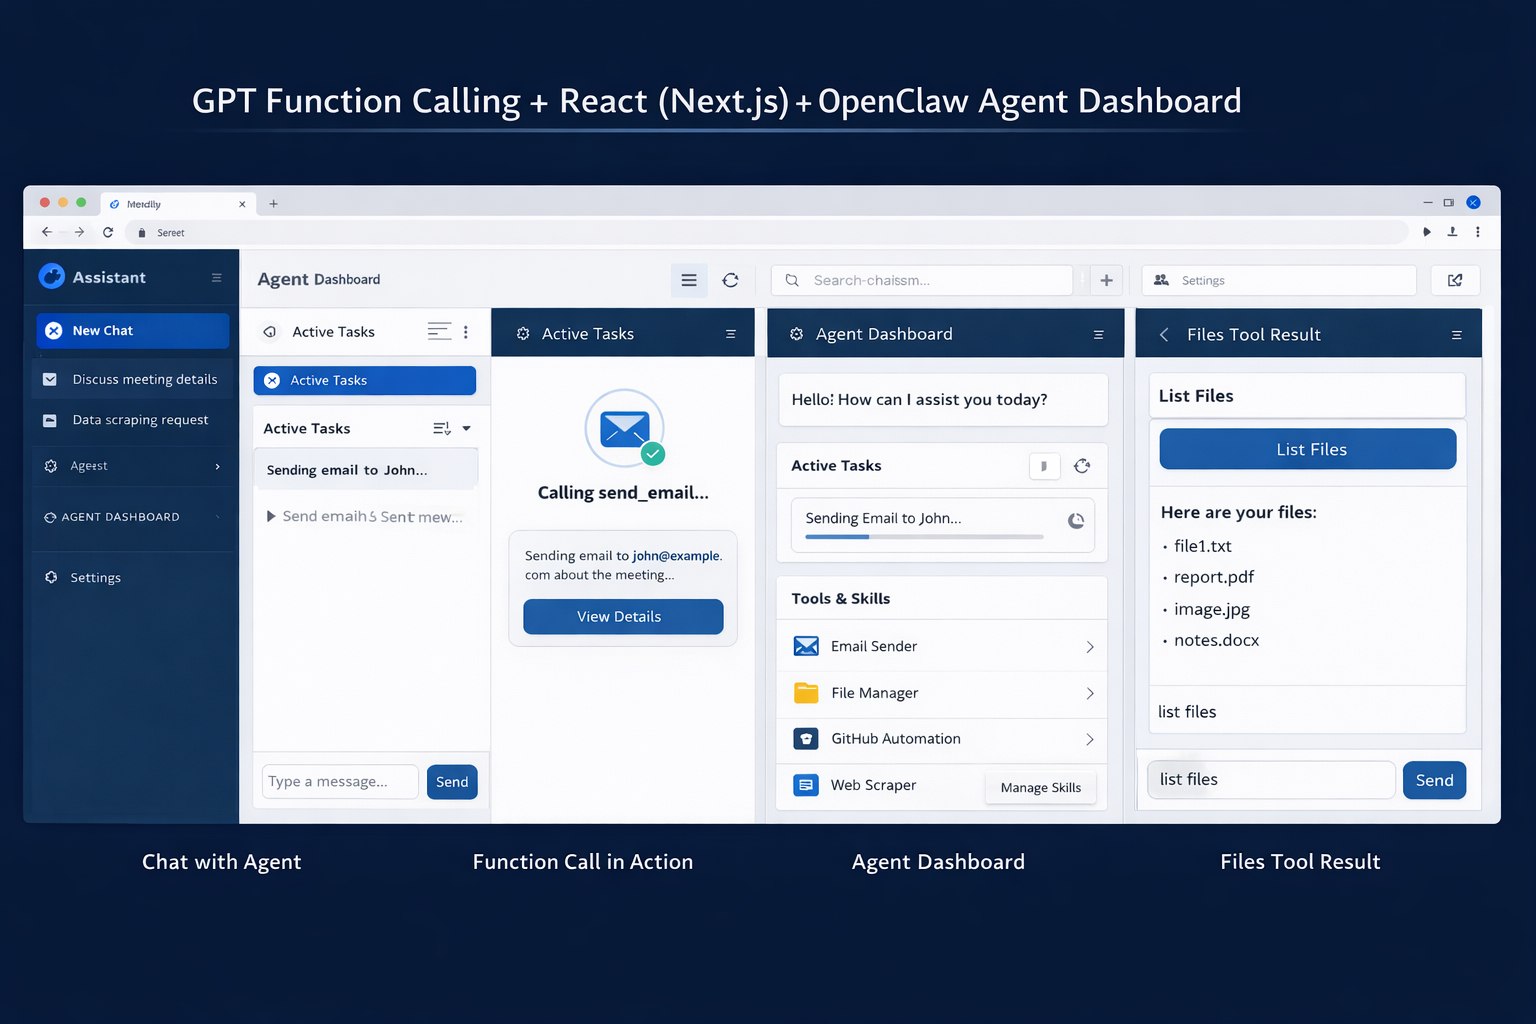
Task: Select image.jpg in the files list
Action: 1212,609
